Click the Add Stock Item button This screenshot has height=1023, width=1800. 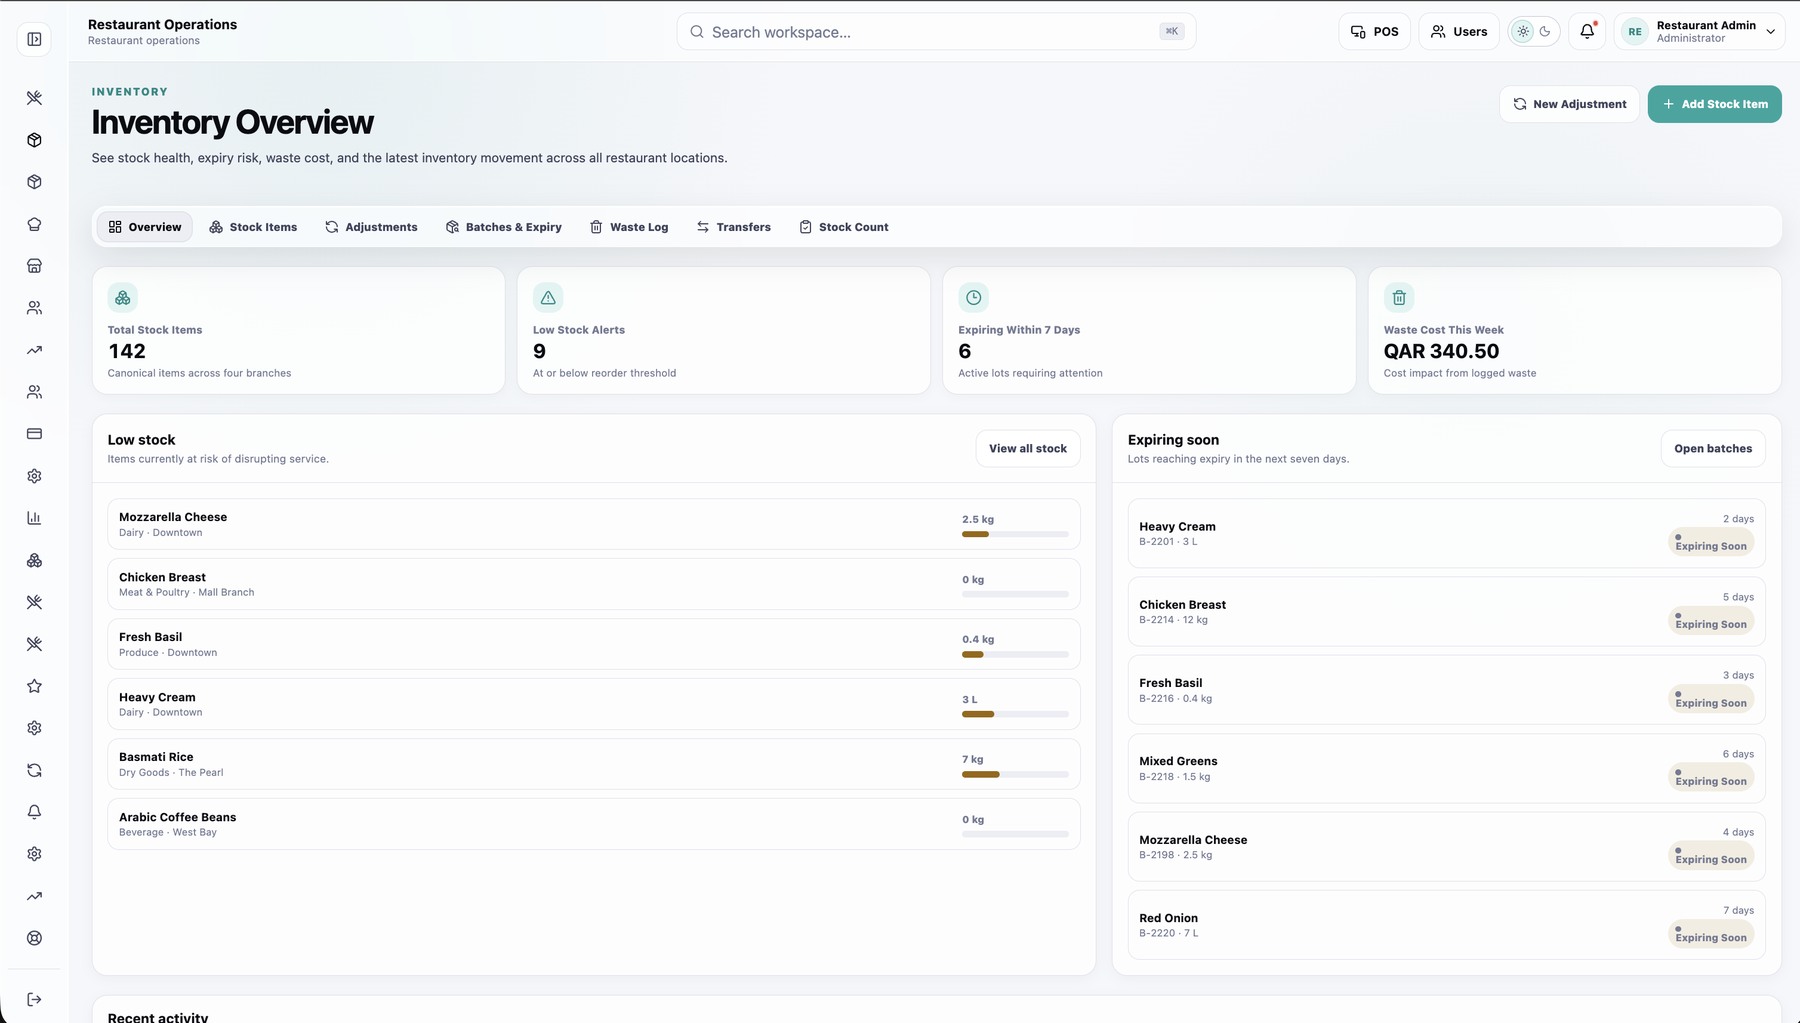[x=1714, y=104]
